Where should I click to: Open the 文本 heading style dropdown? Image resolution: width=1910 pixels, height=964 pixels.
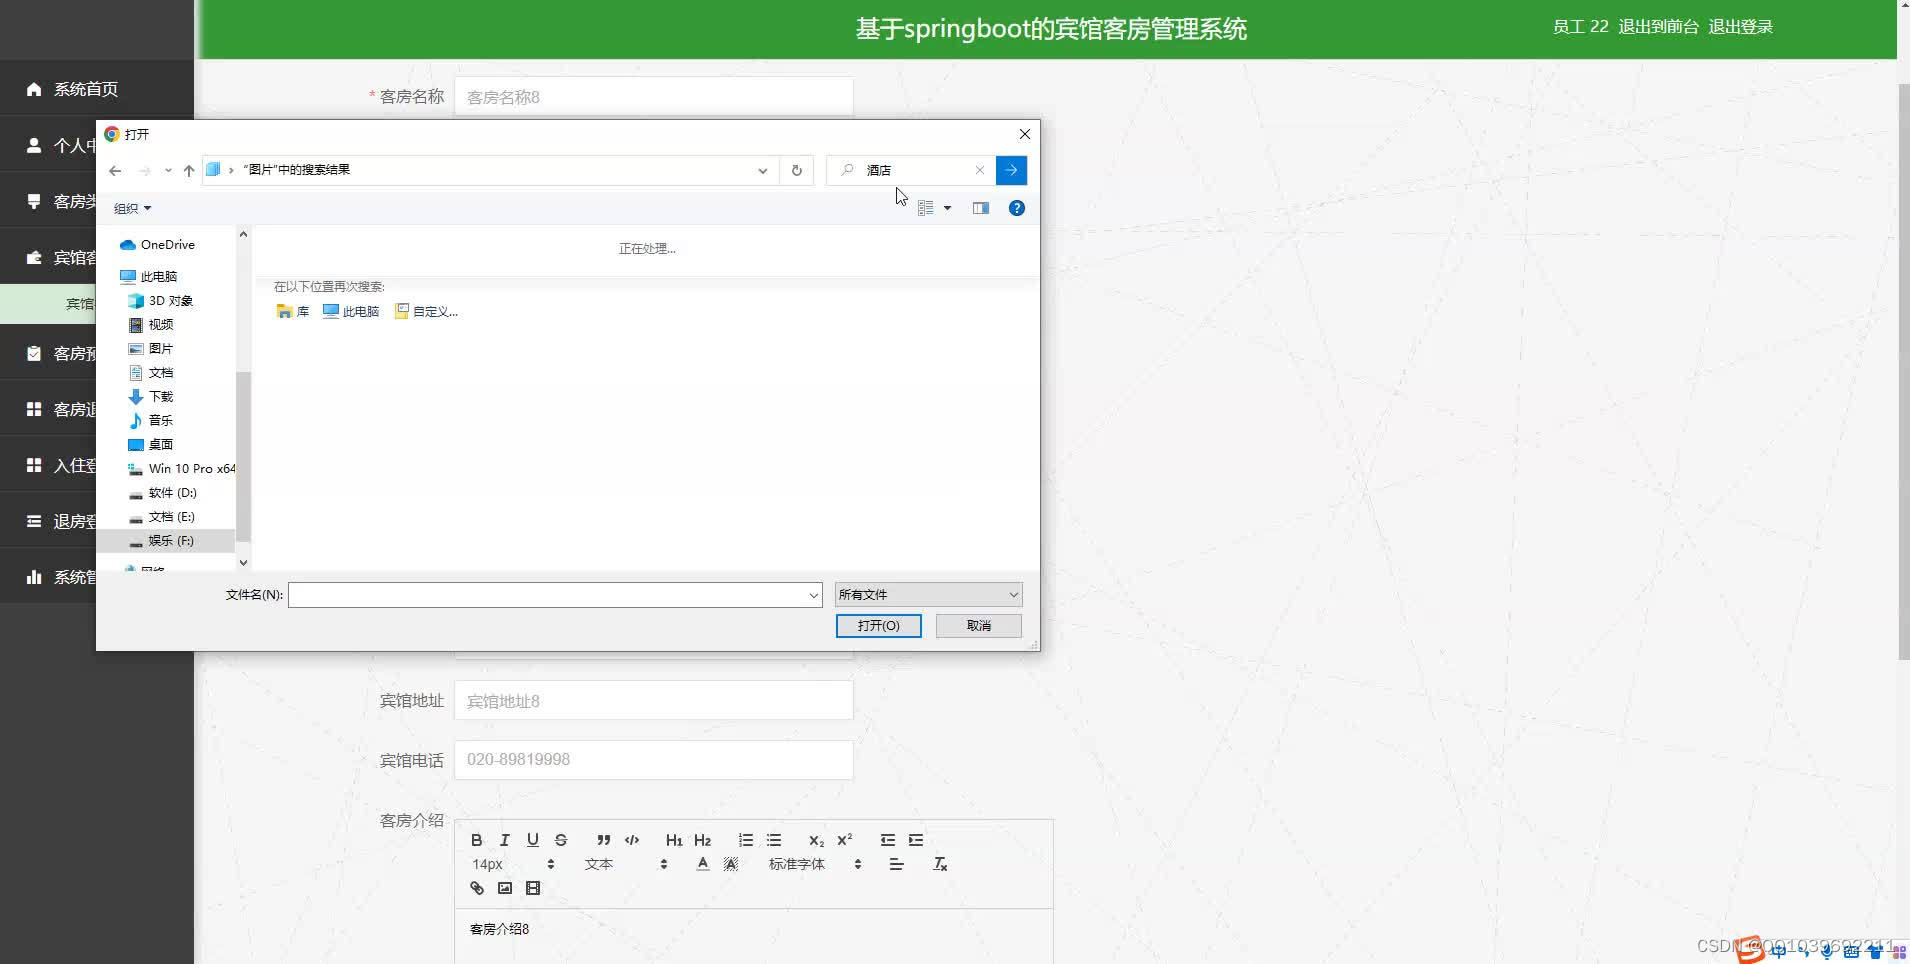point(626,864)
